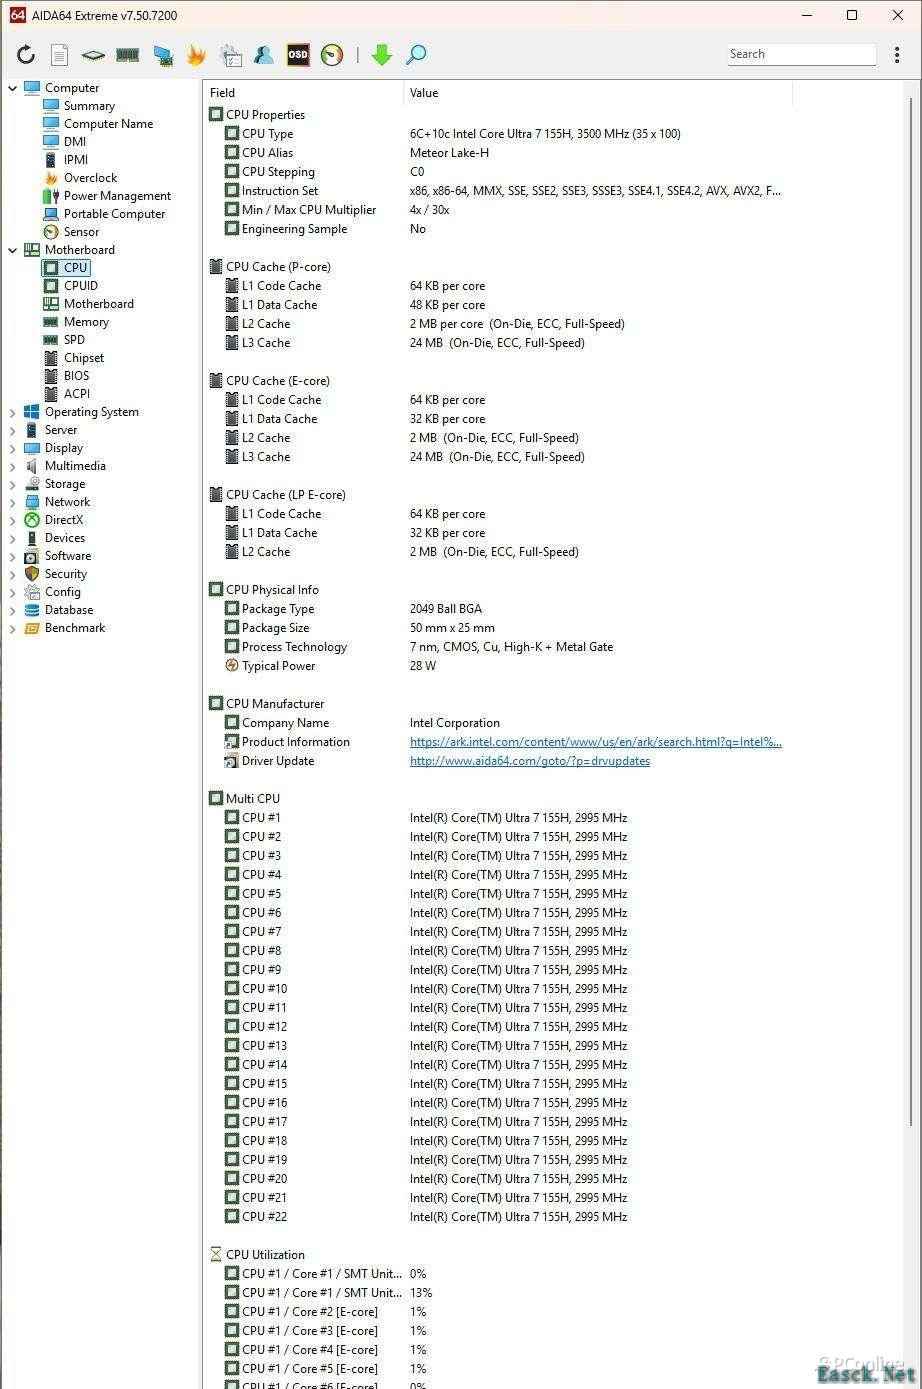
Task: Open the SPD tree page
Action: click(x=74, y=340)
